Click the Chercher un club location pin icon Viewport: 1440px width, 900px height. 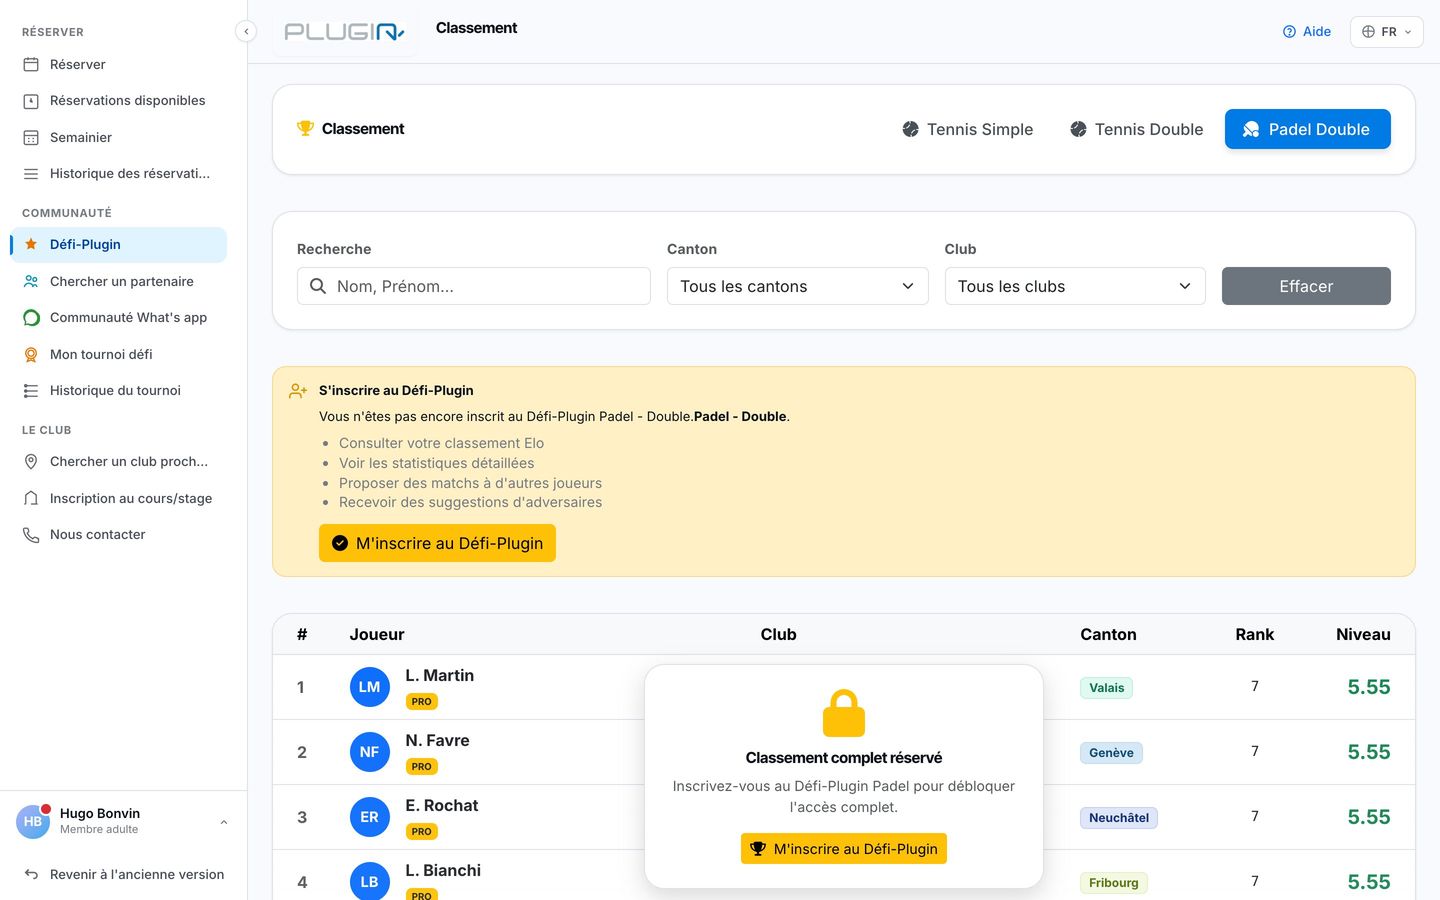31,461
